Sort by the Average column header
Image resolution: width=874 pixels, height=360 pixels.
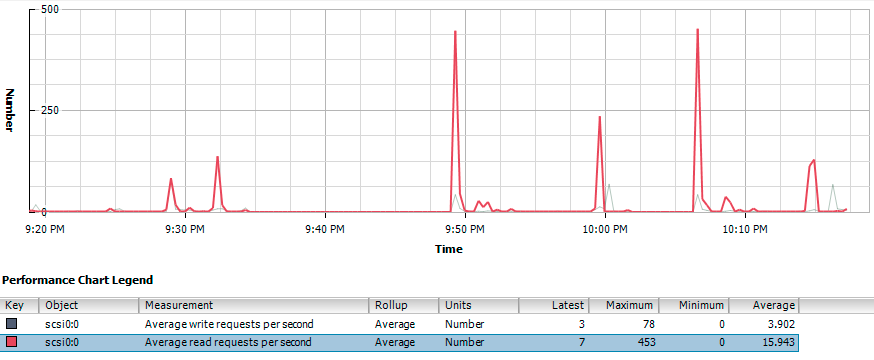click(764, 305)
